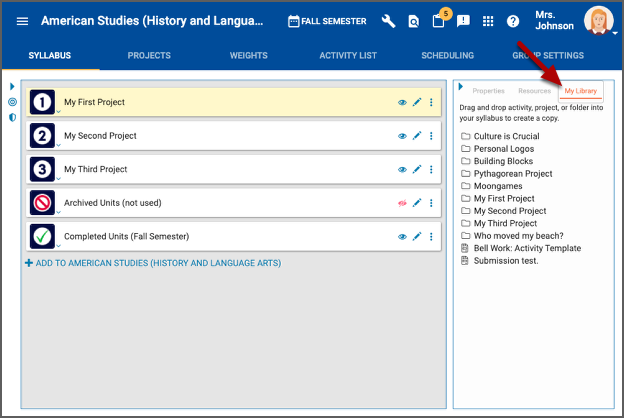
Task: Open the notifications icon with badge
Action: (x=438, y=21)
